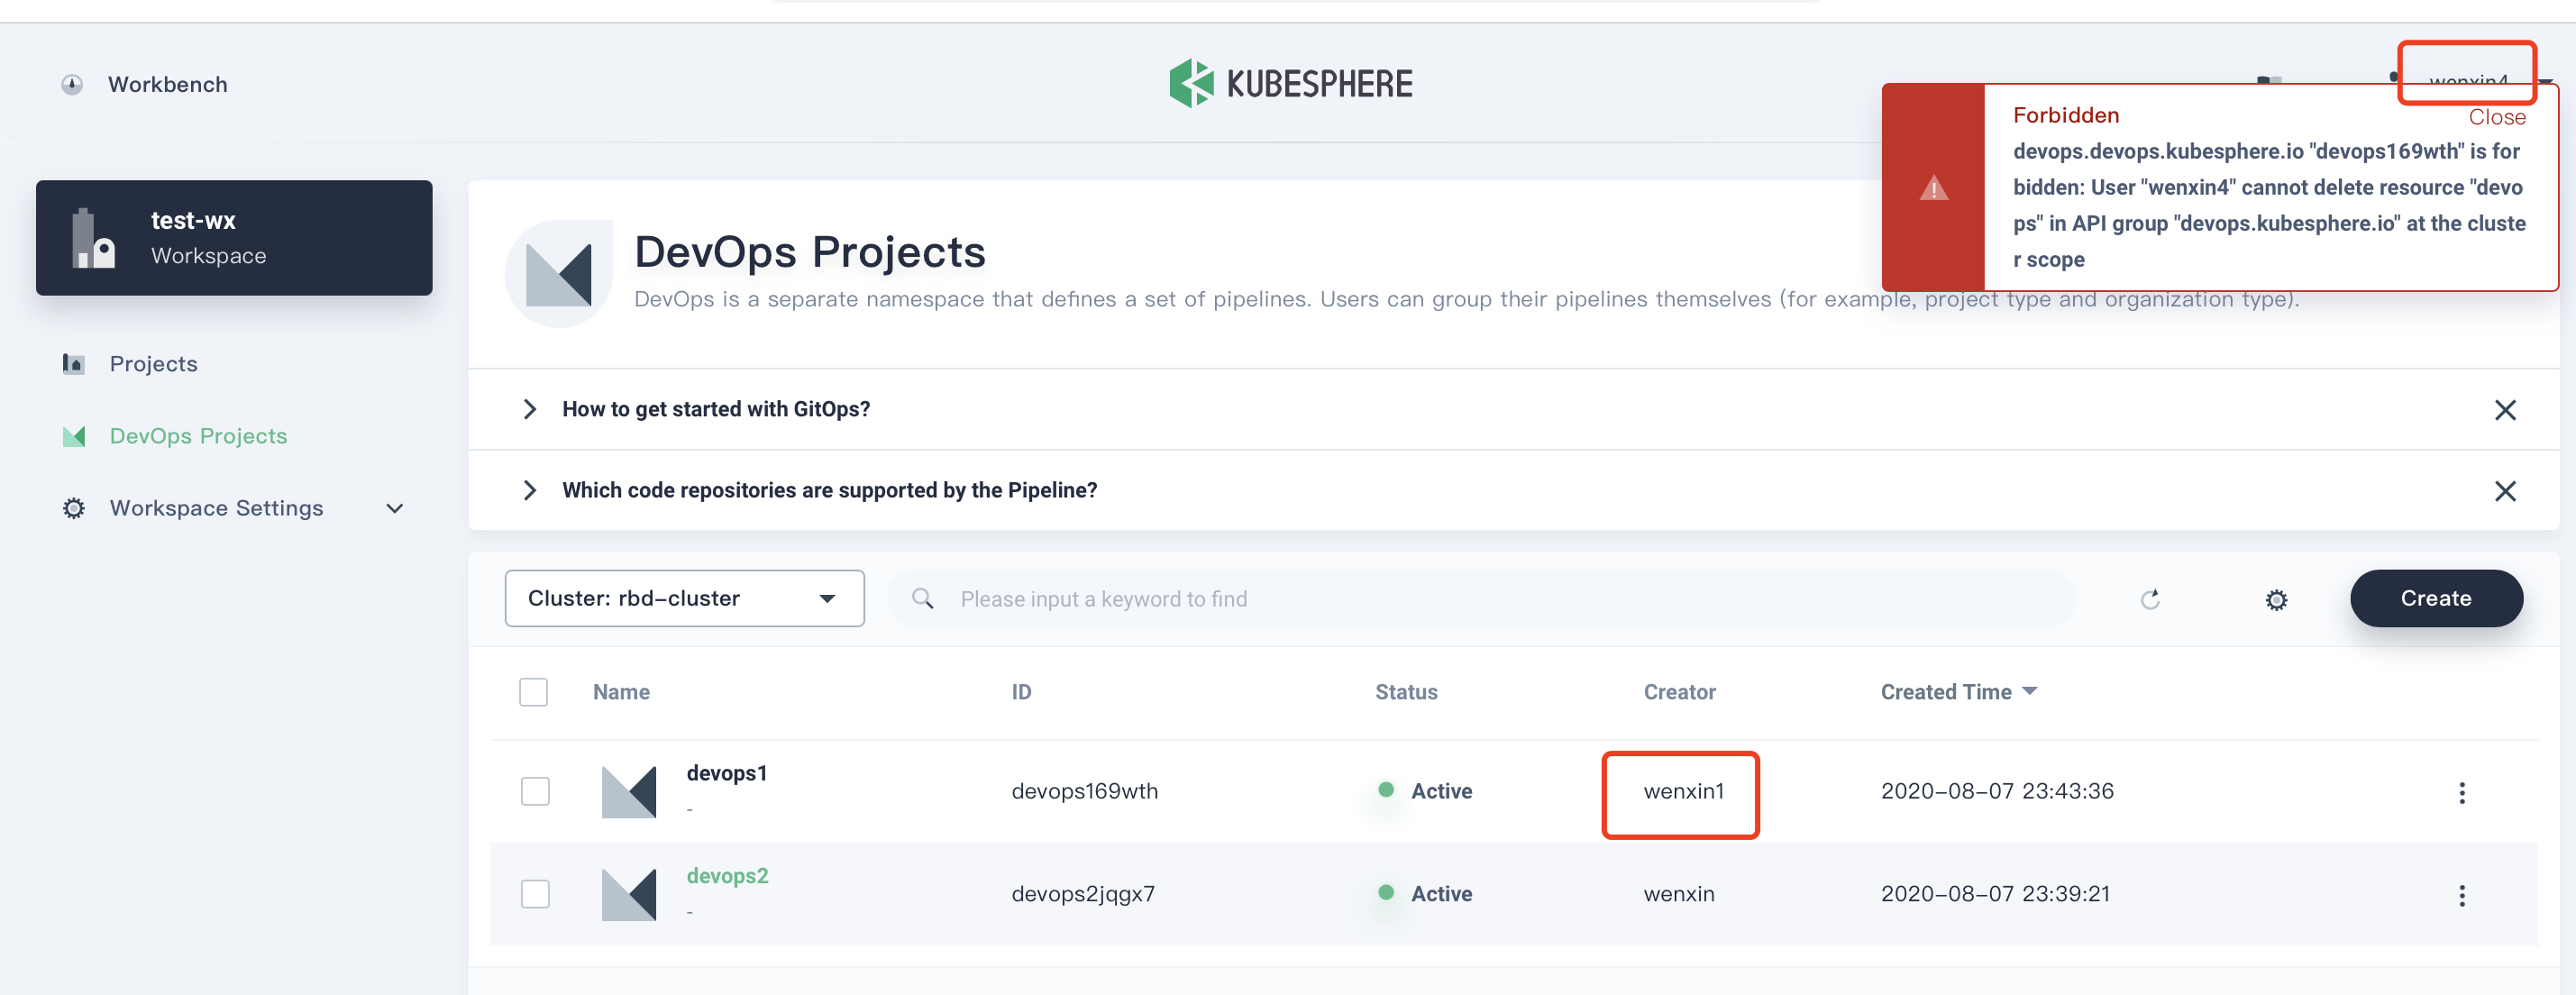Select the devops1 row checkbox

[x=535, y=791]
